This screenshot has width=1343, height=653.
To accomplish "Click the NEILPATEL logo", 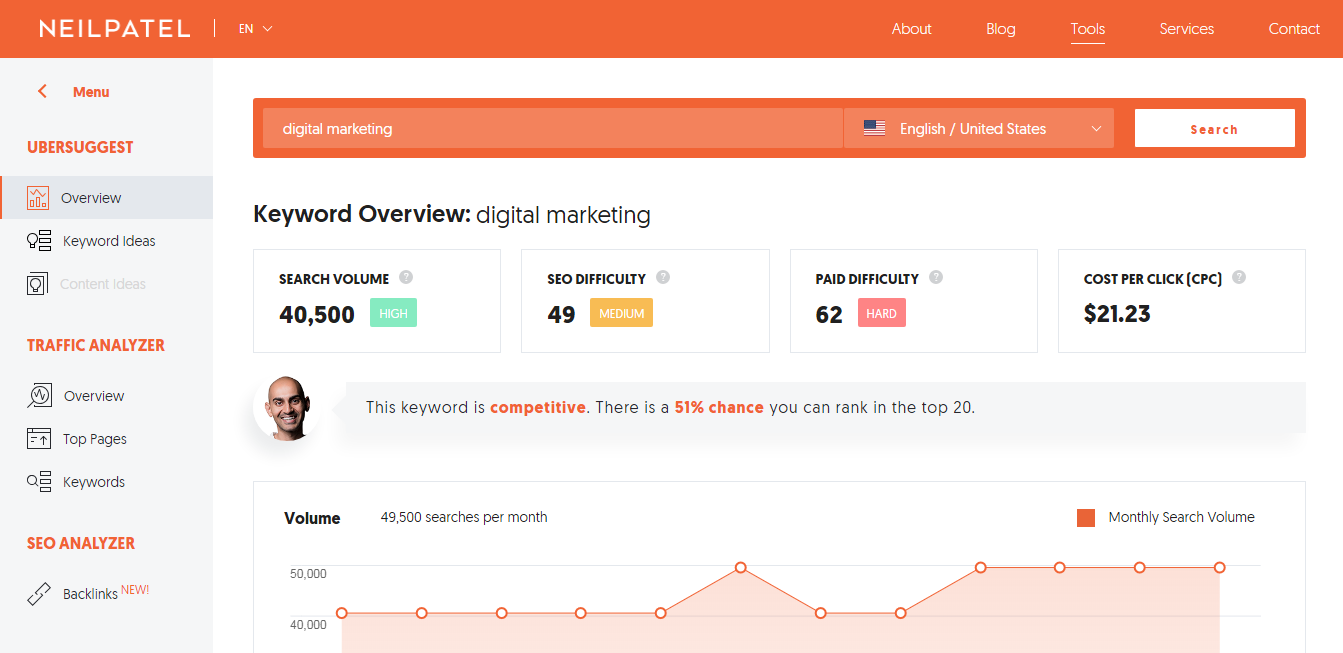I will [114, 29].
